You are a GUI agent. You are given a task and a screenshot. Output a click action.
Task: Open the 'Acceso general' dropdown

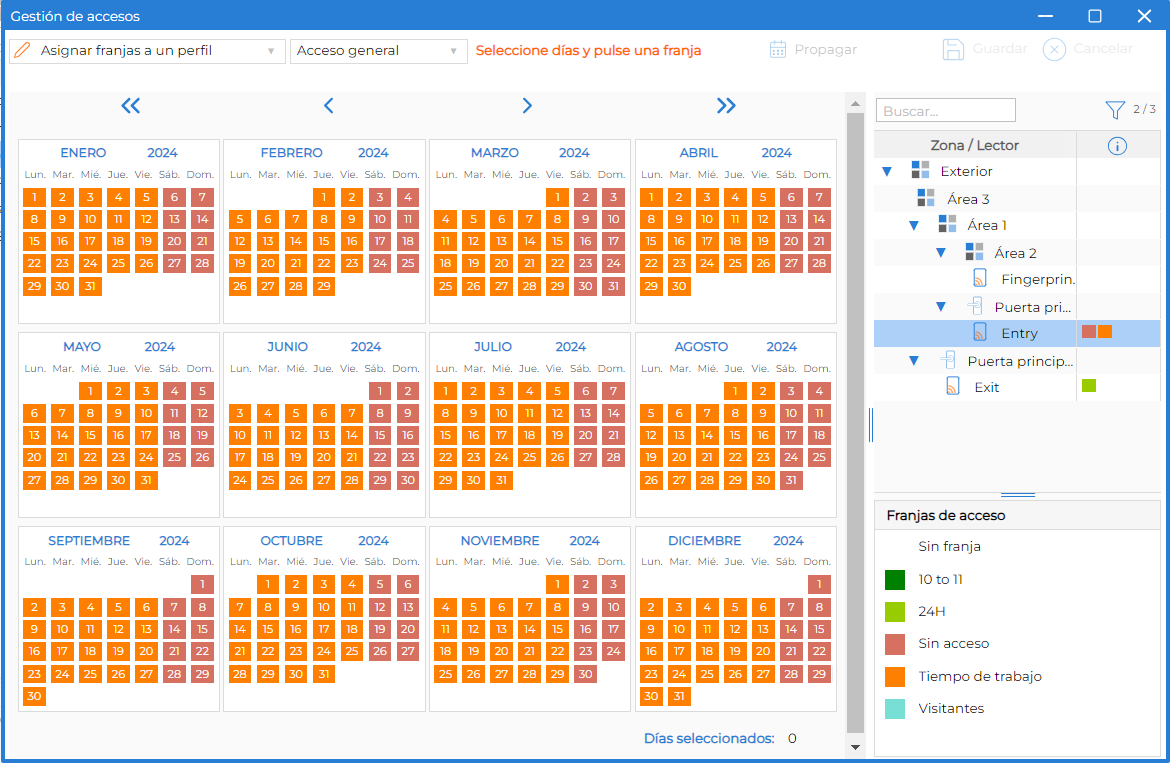click(378, 51)
